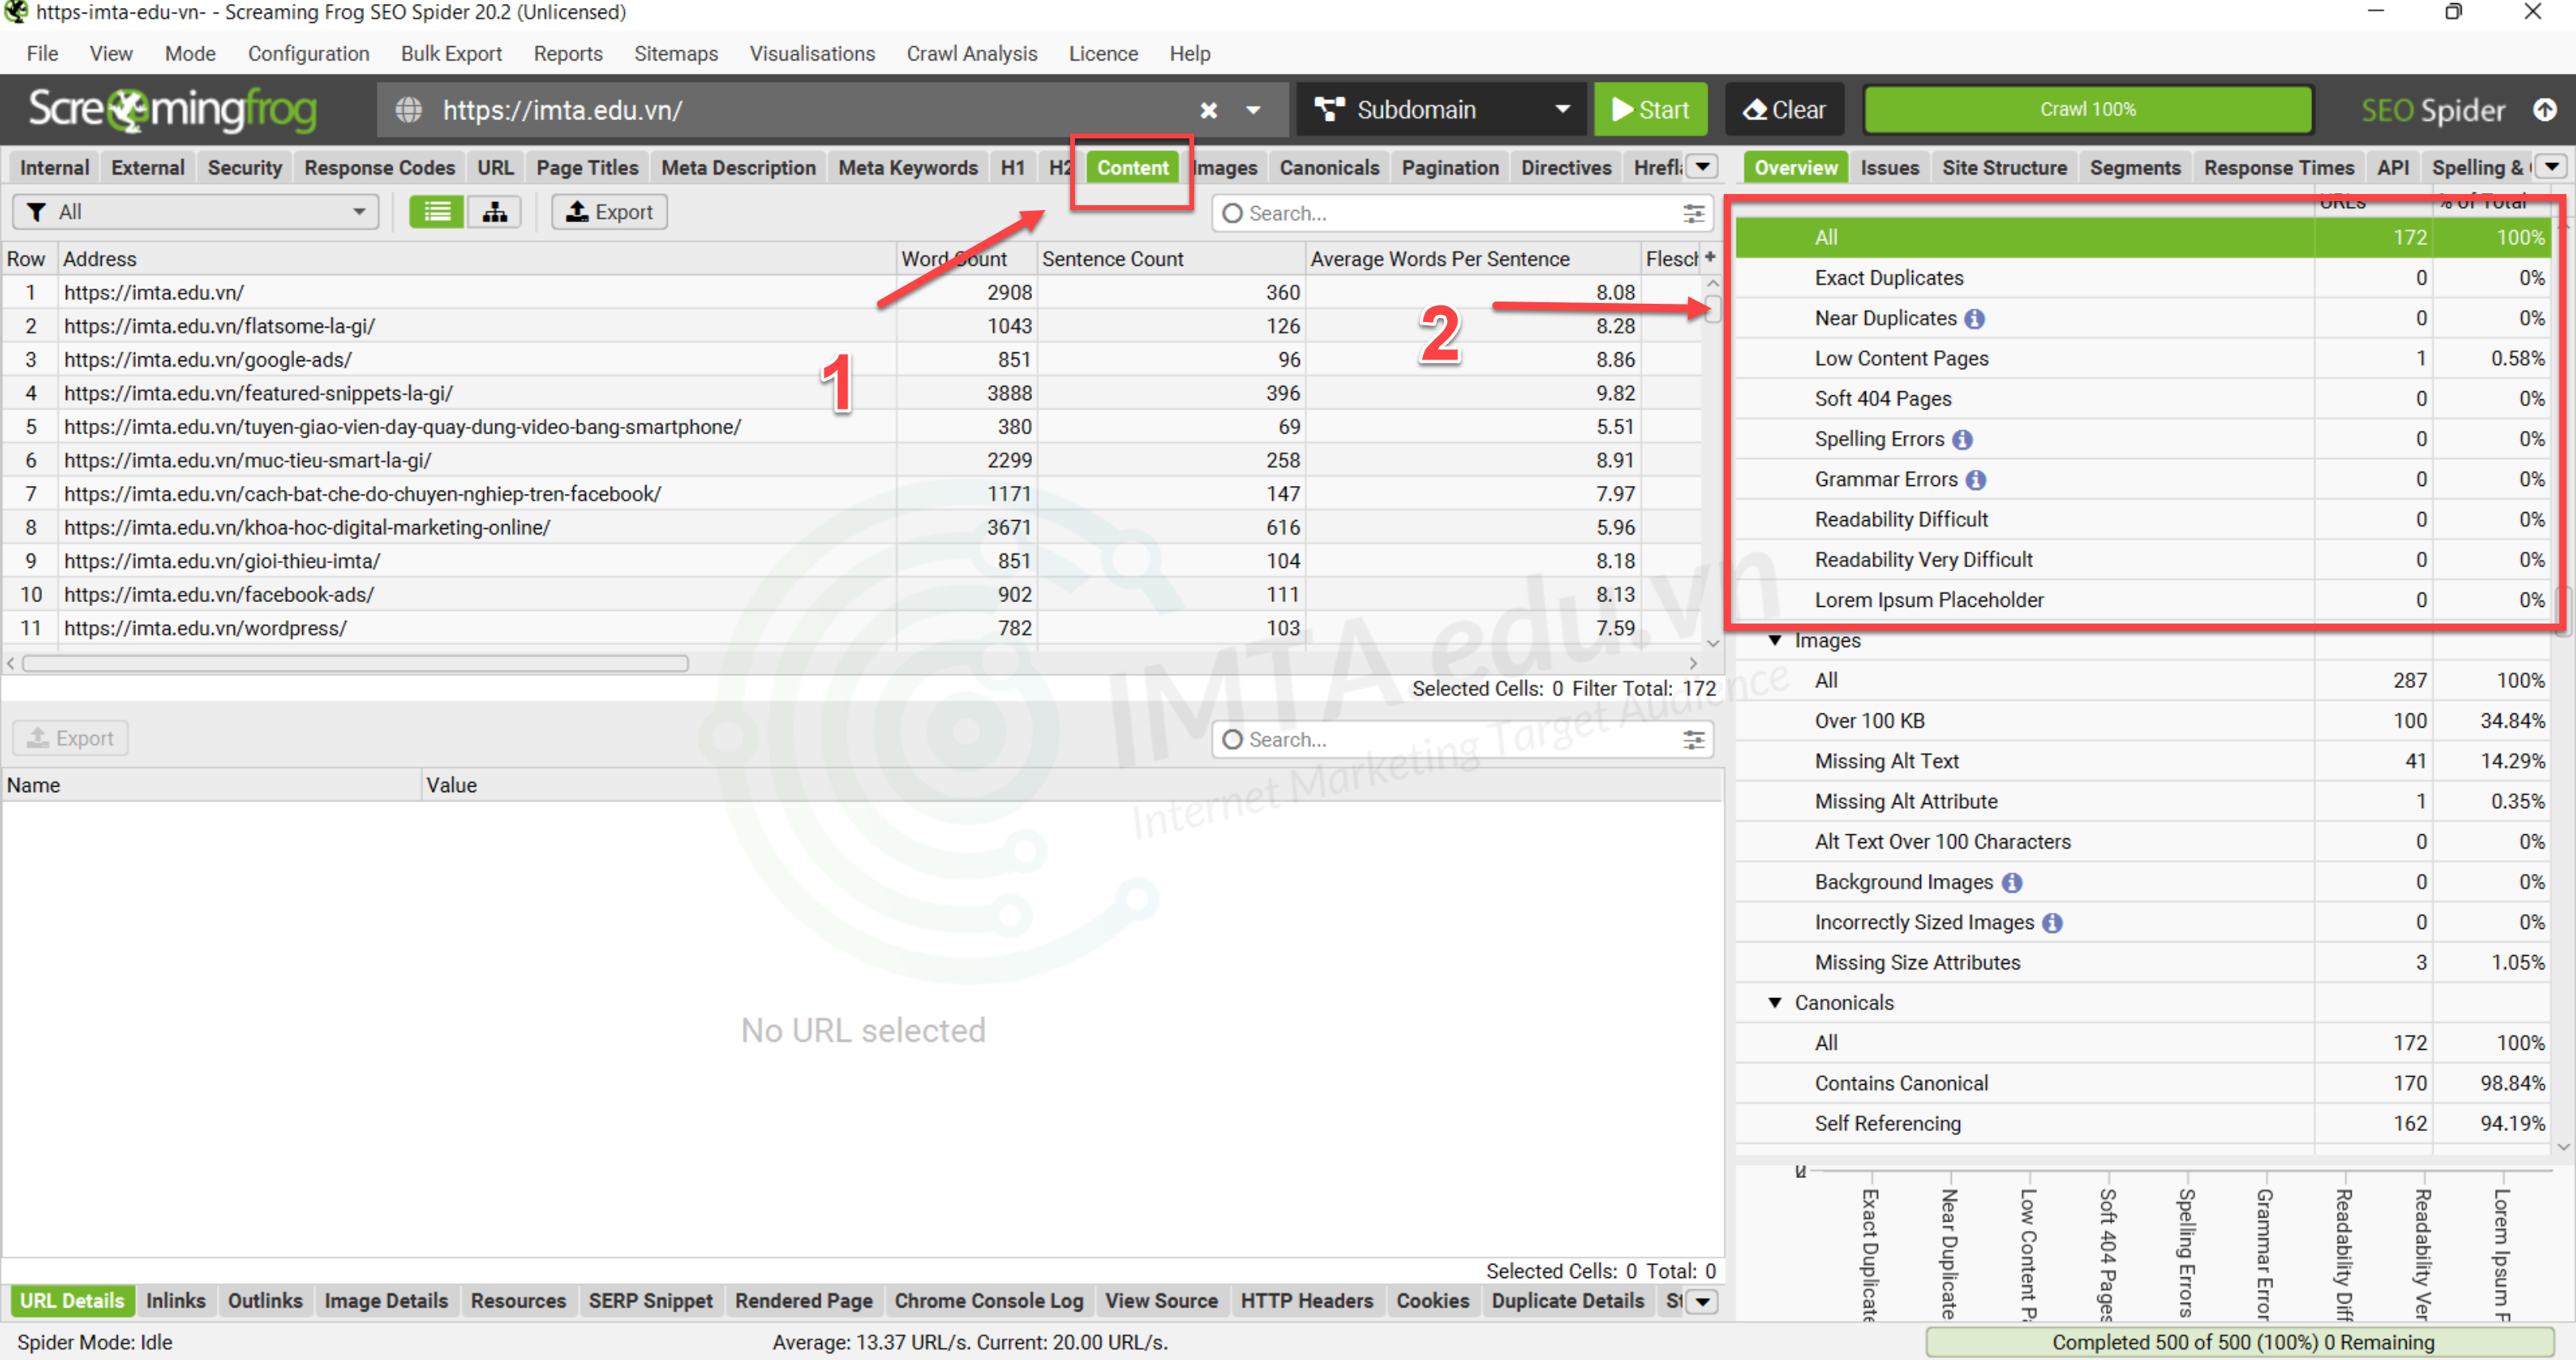Select Low Content Pages filter
The width and height of the screenshot is (2576, 1360).
click(2142, 358)
